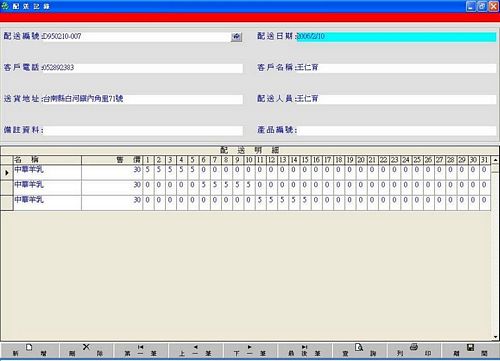Click the grid scrollbar up arrow
The image size is (500, 361).
pyautogui.click(x=495, y=160)
